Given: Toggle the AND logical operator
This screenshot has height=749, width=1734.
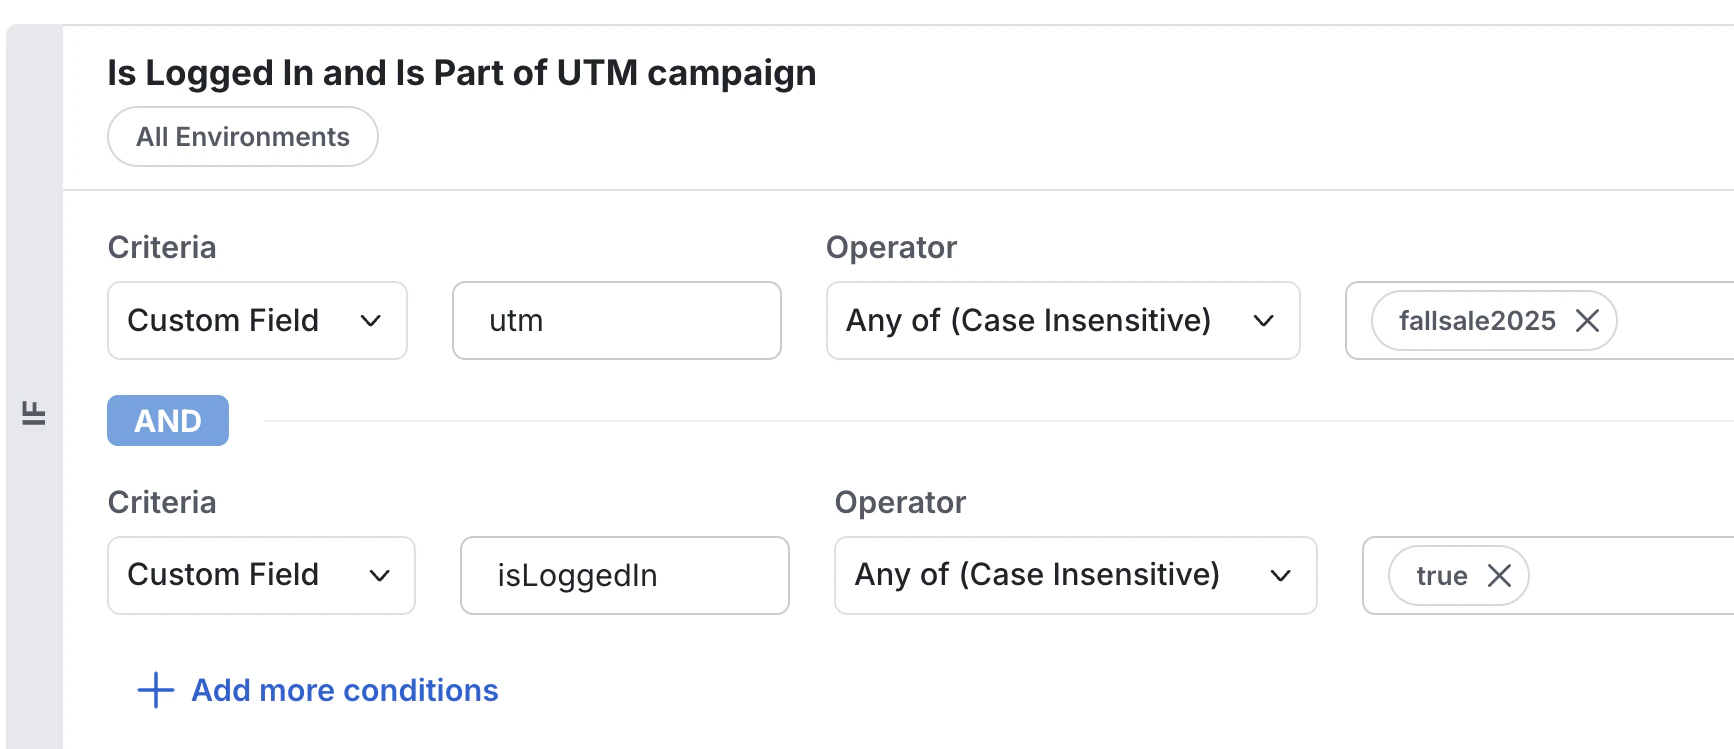Looking at the screenshot, I should [168, 421].
